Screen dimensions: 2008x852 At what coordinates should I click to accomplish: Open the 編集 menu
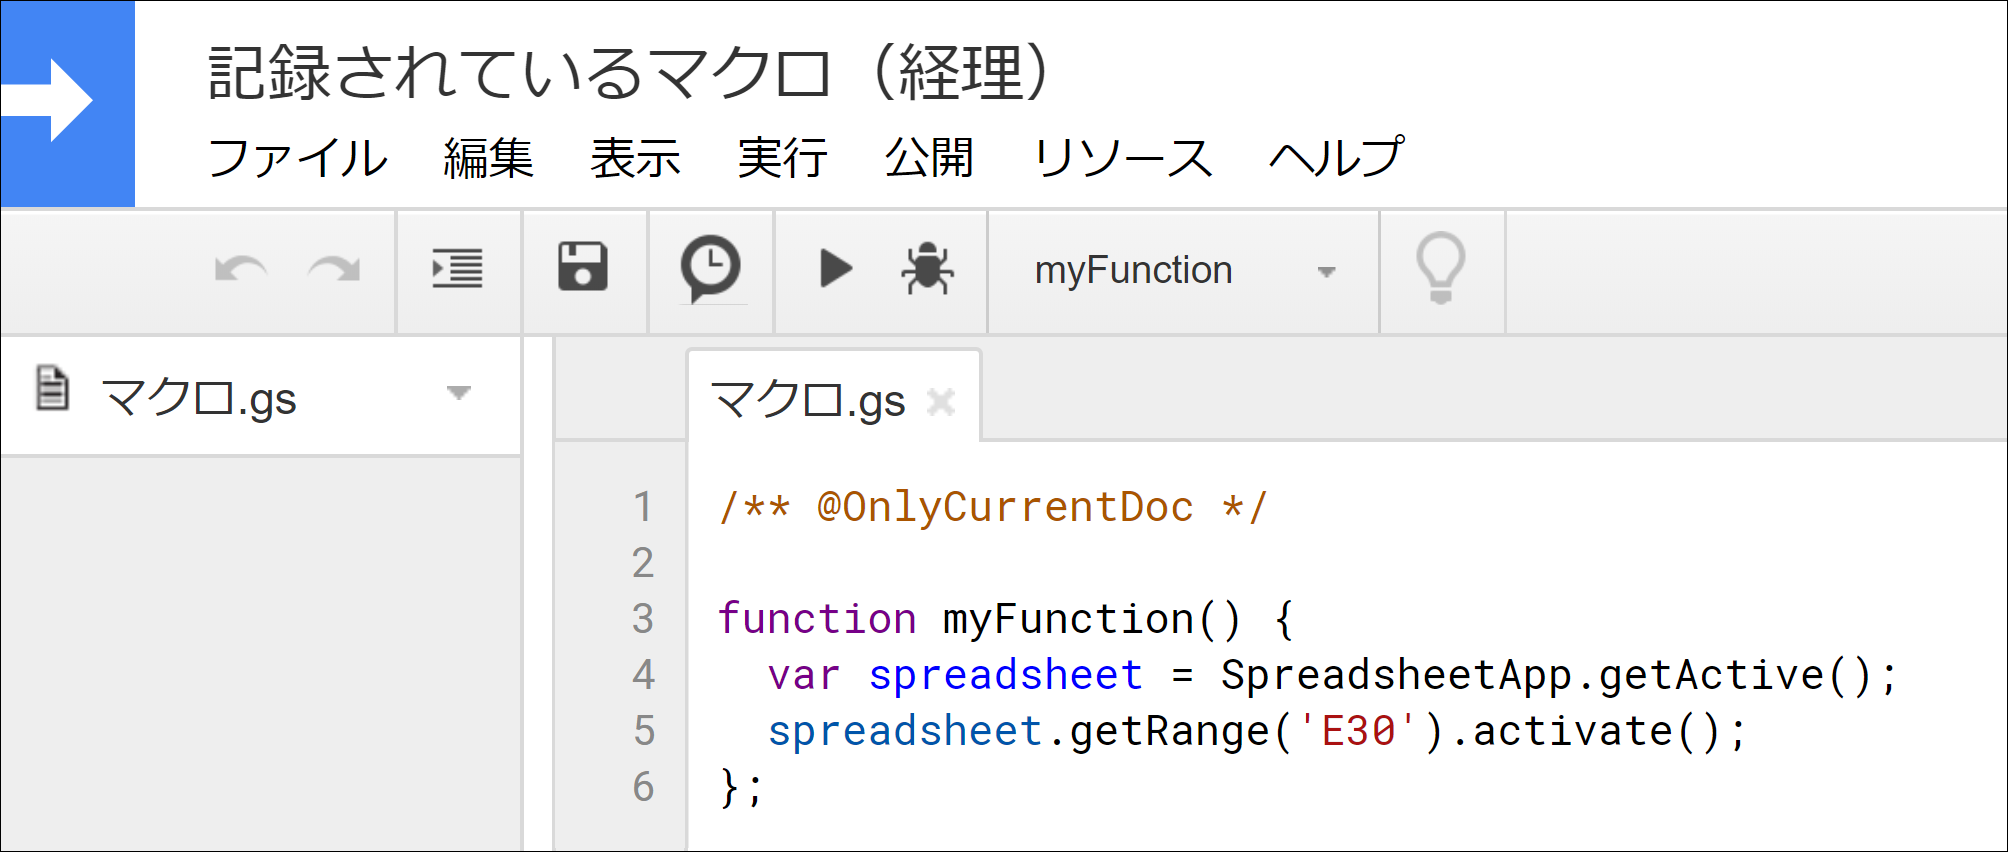[x=488, y=158]
